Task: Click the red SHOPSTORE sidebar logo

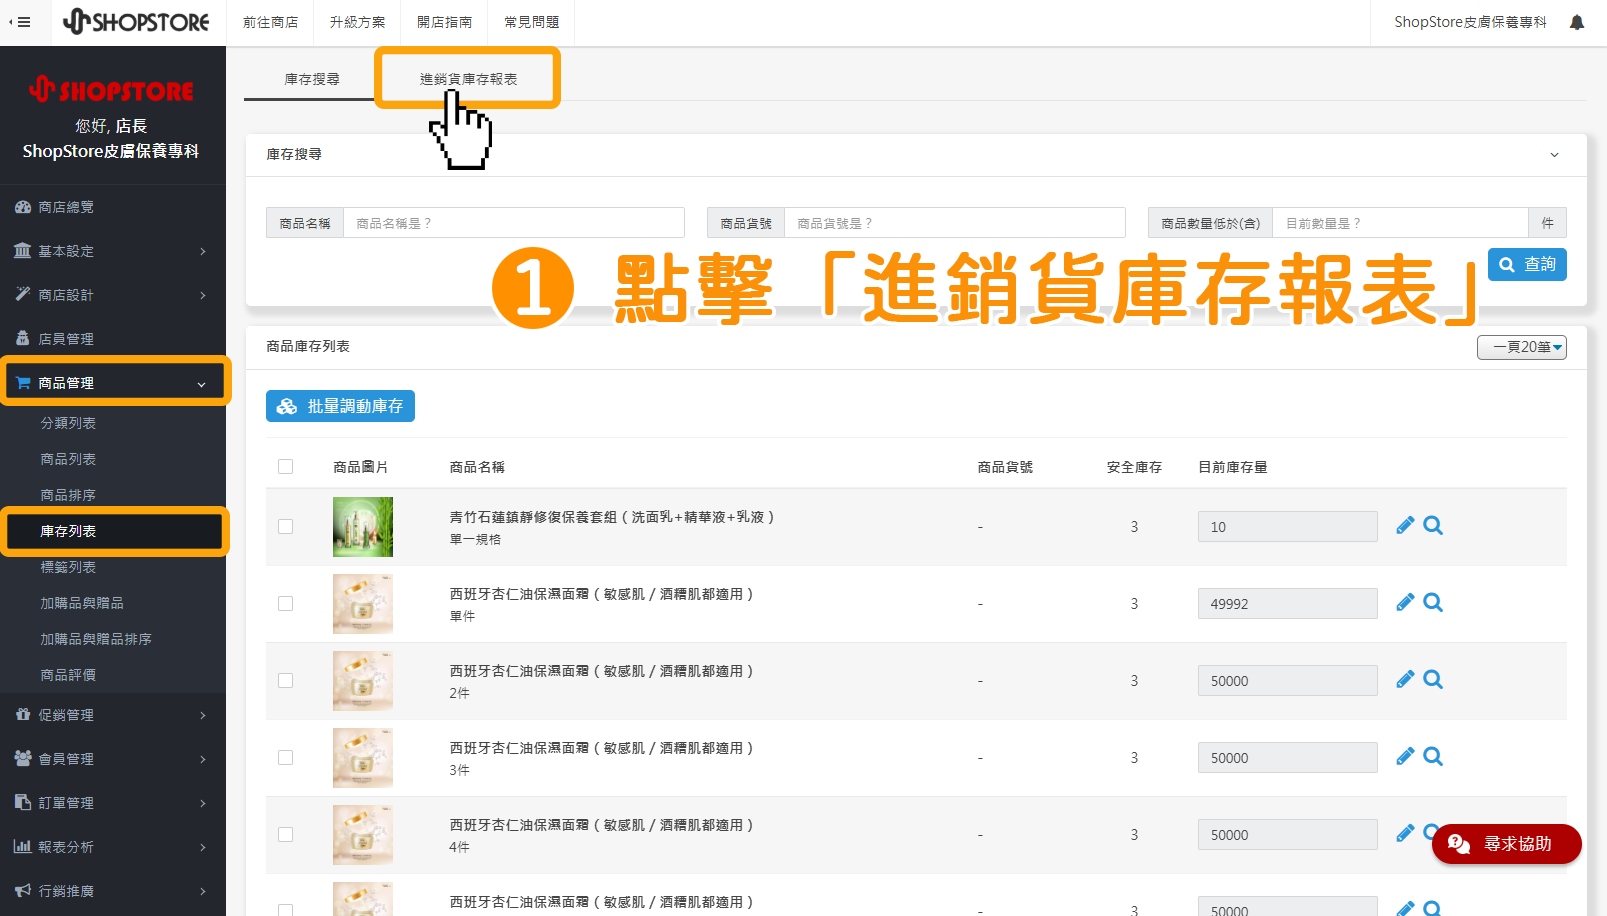Action: tap(112, 90)
